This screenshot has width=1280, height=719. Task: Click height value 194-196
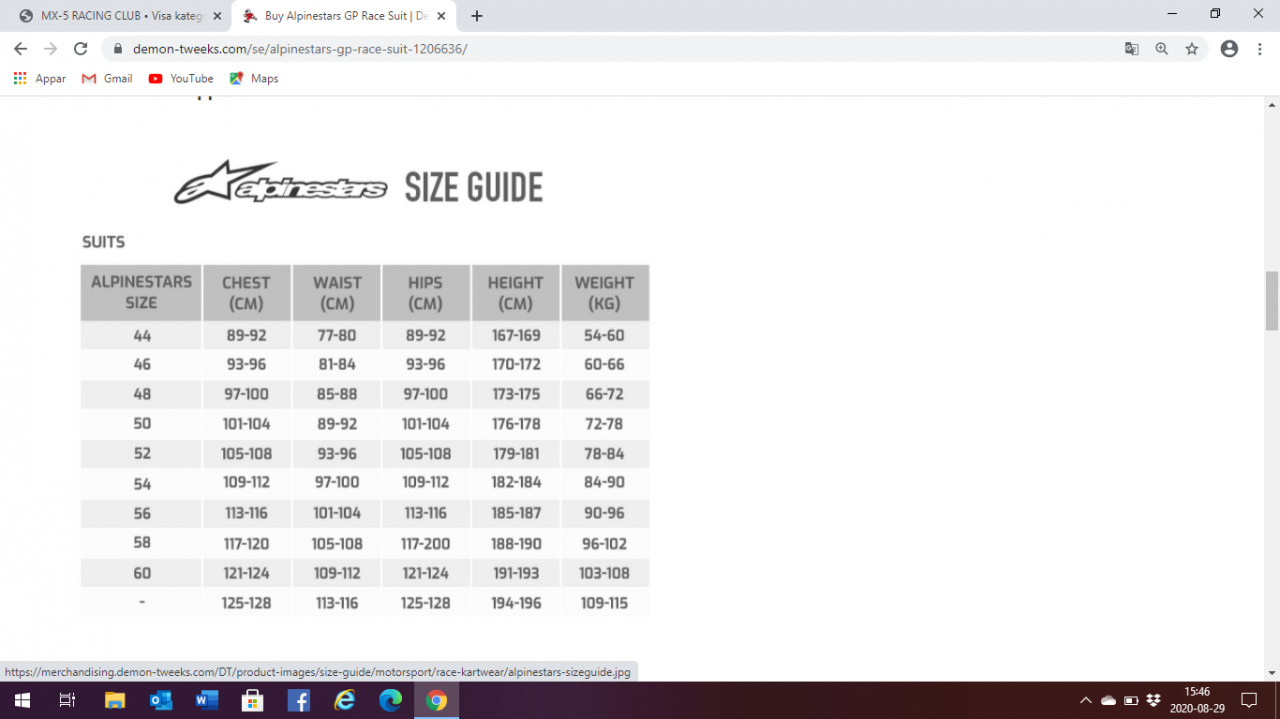516,603
